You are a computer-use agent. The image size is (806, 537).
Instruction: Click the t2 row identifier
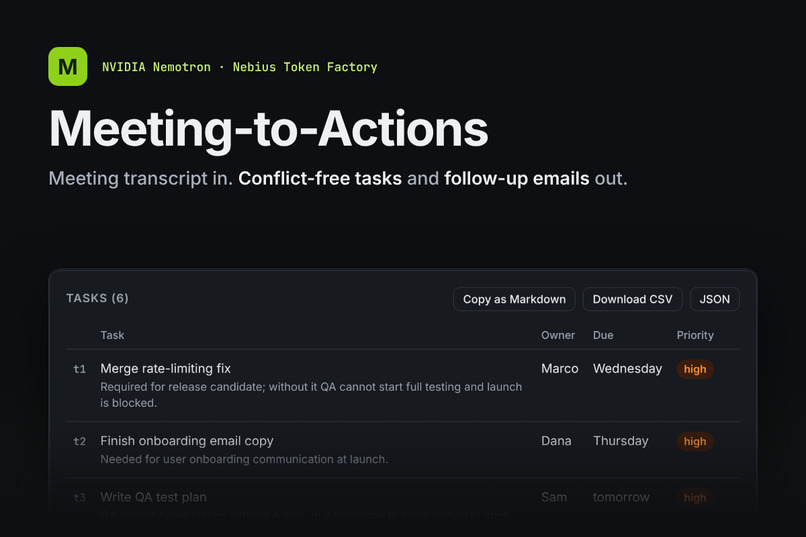(x=79, y=441)
